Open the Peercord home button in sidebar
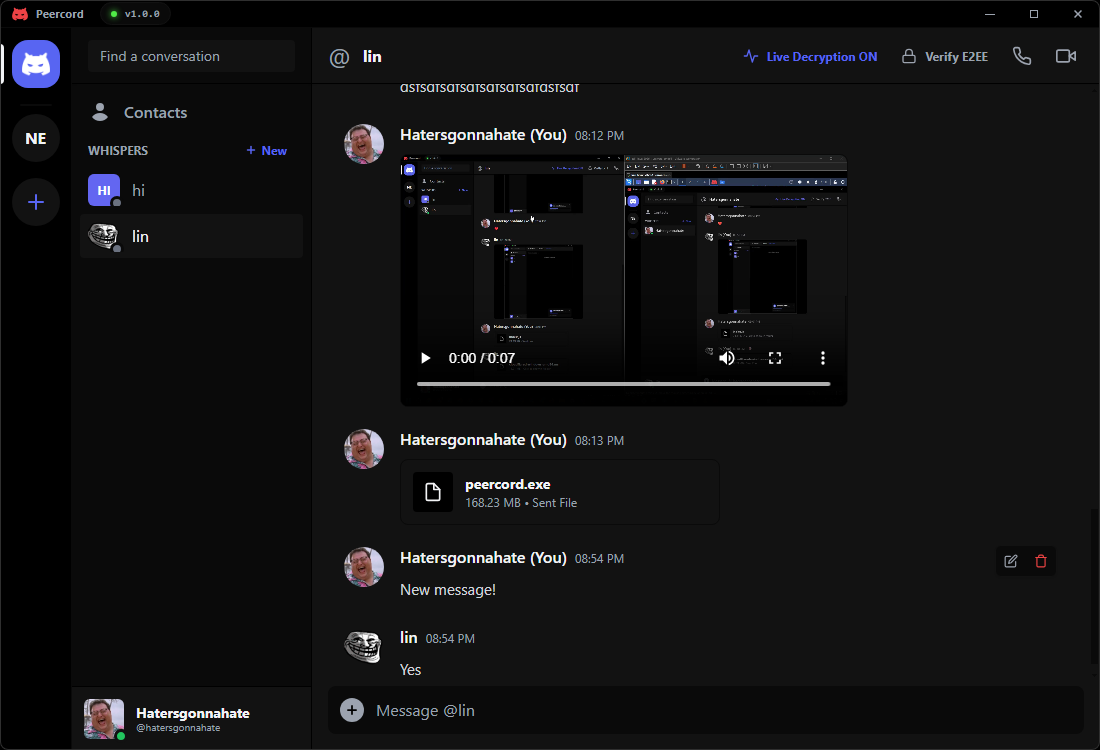Screen dimensions: 1100x750 [36, 64]
